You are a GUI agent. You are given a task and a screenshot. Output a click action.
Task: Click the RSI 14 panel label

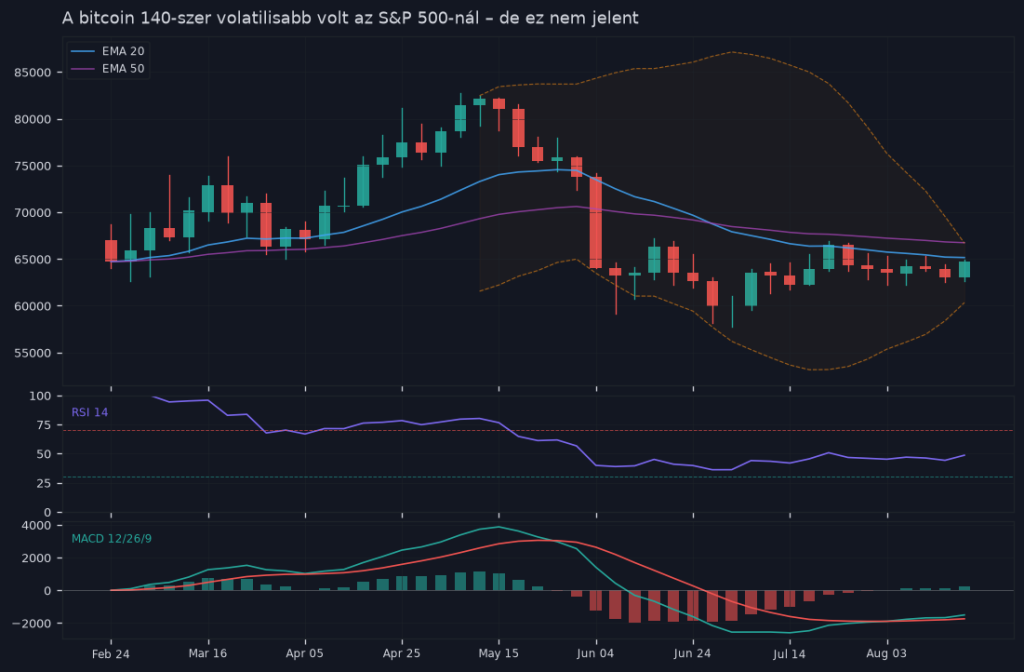[x=89, y=412]
